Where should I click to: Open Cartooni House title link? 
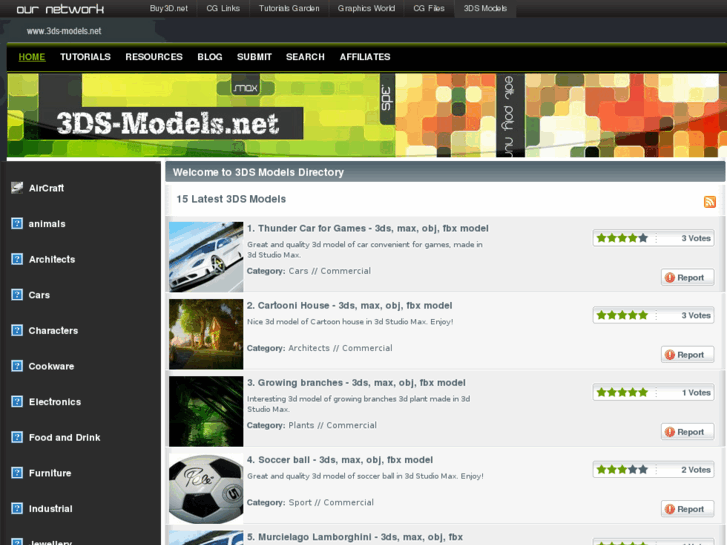(350, 305)
